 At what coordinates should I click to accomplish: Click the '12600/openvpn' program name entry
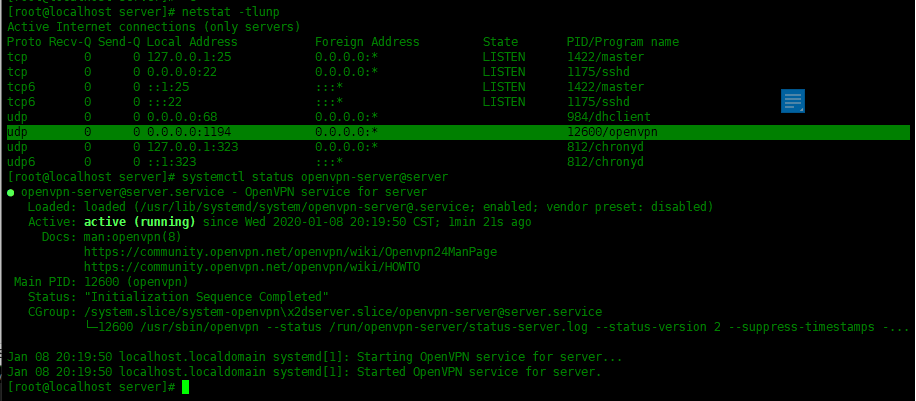coord(612,132)
